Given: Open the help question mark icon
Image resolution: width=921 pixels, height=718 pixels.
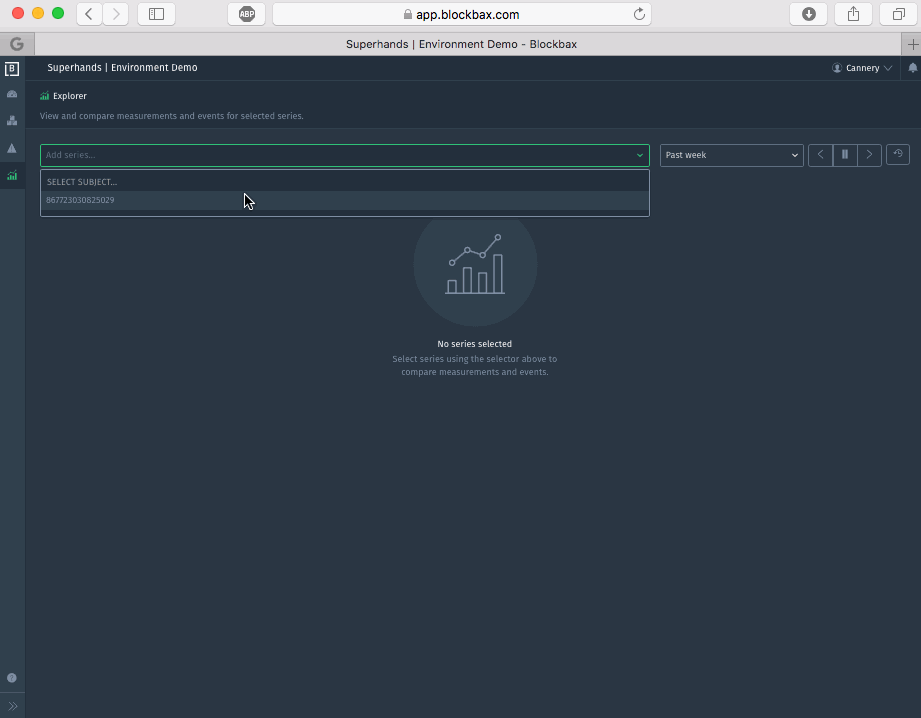Looking at the screenshot, I should pyautogui.click(x=12, y=677).
